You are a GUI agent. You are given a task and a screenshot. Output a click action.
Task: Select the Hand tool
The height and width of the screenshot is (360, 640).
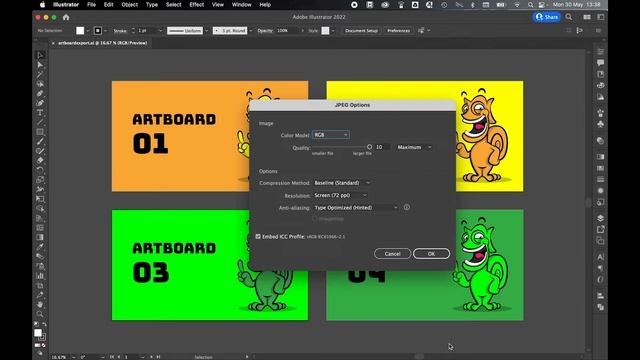click(40, 304)
